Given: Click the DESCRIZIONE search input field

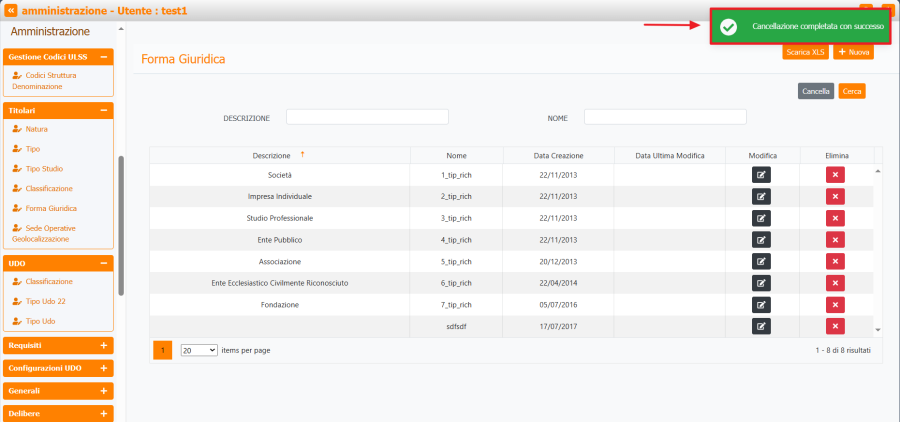Looking at the screenshot, I should pos(367,117).
